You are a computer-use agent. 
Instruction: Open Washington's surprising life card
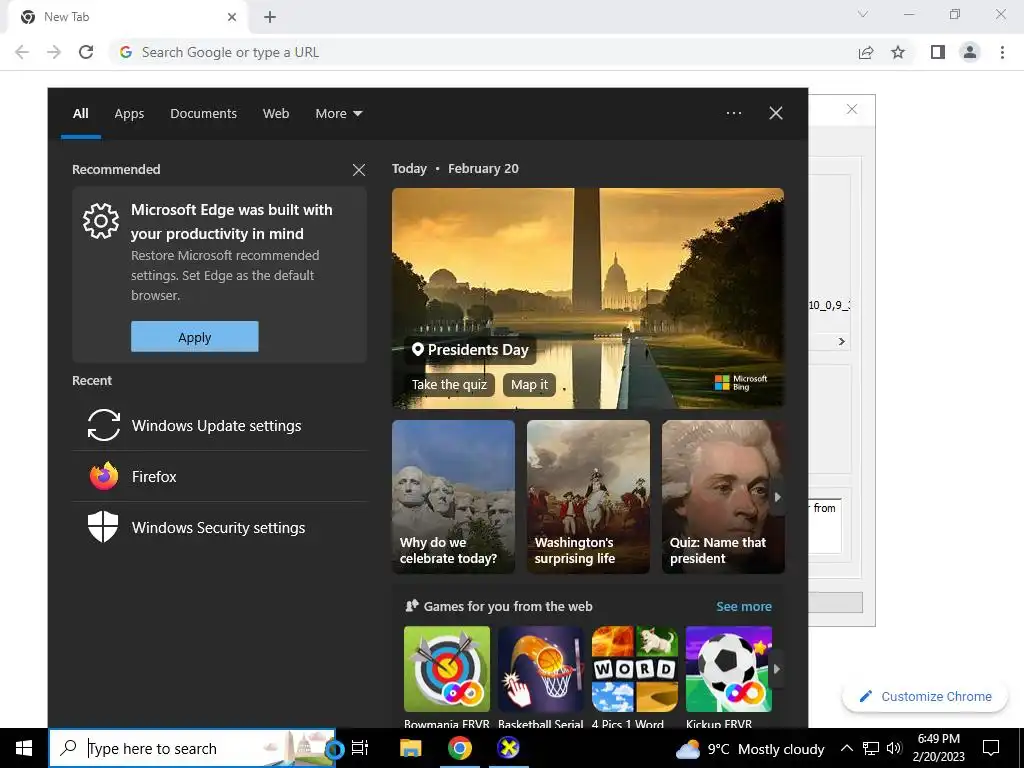point(588,497)
